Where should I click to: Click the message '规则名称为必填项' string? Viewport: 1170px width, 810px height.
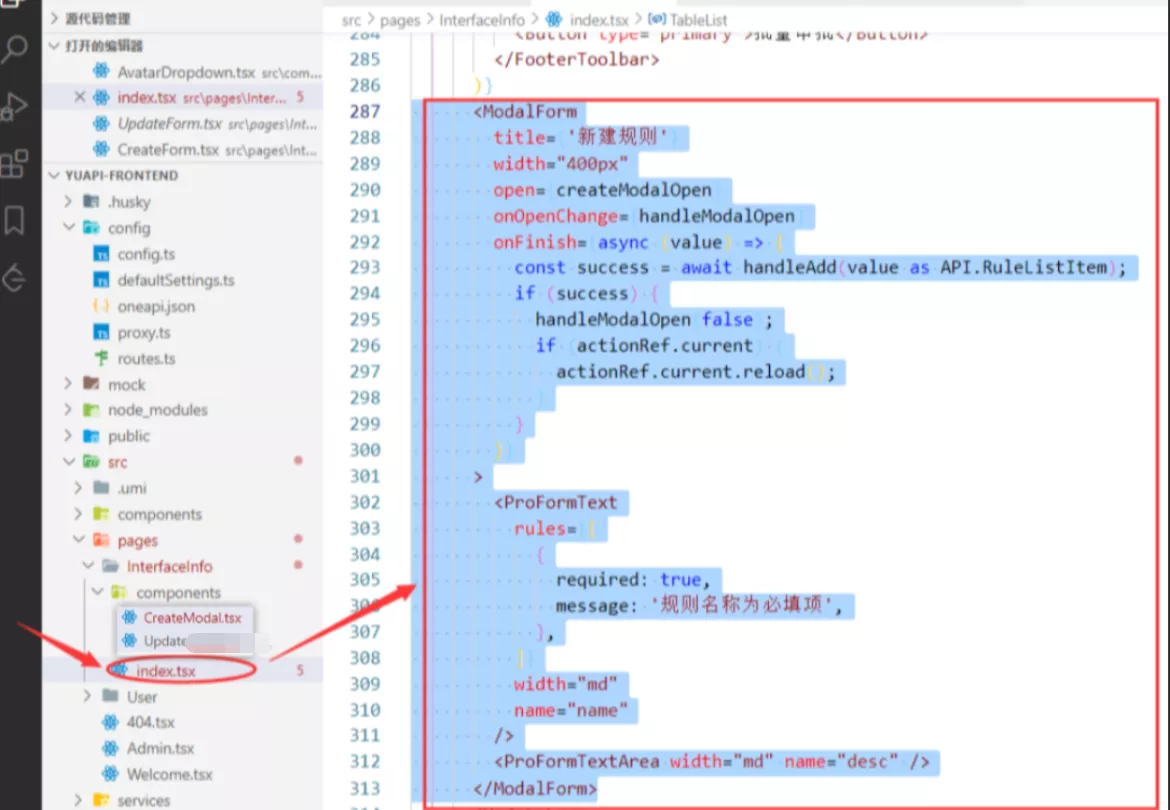pos(742,605)
